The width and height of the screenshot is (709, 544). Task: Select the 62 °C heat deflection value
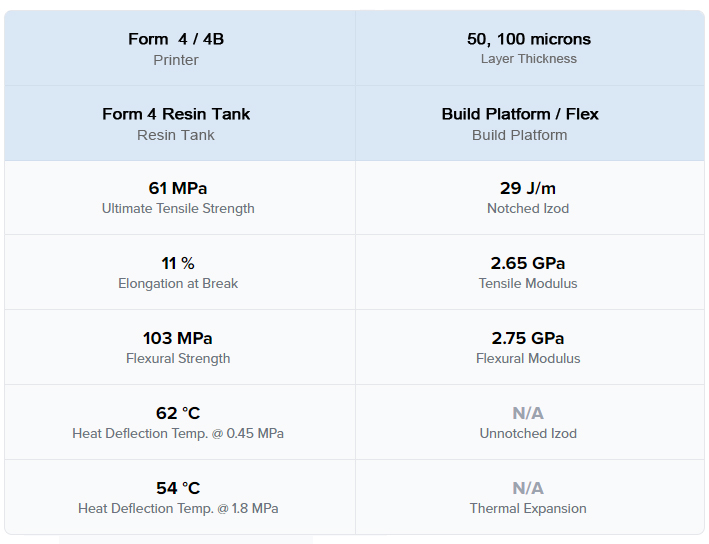(178, 413)
